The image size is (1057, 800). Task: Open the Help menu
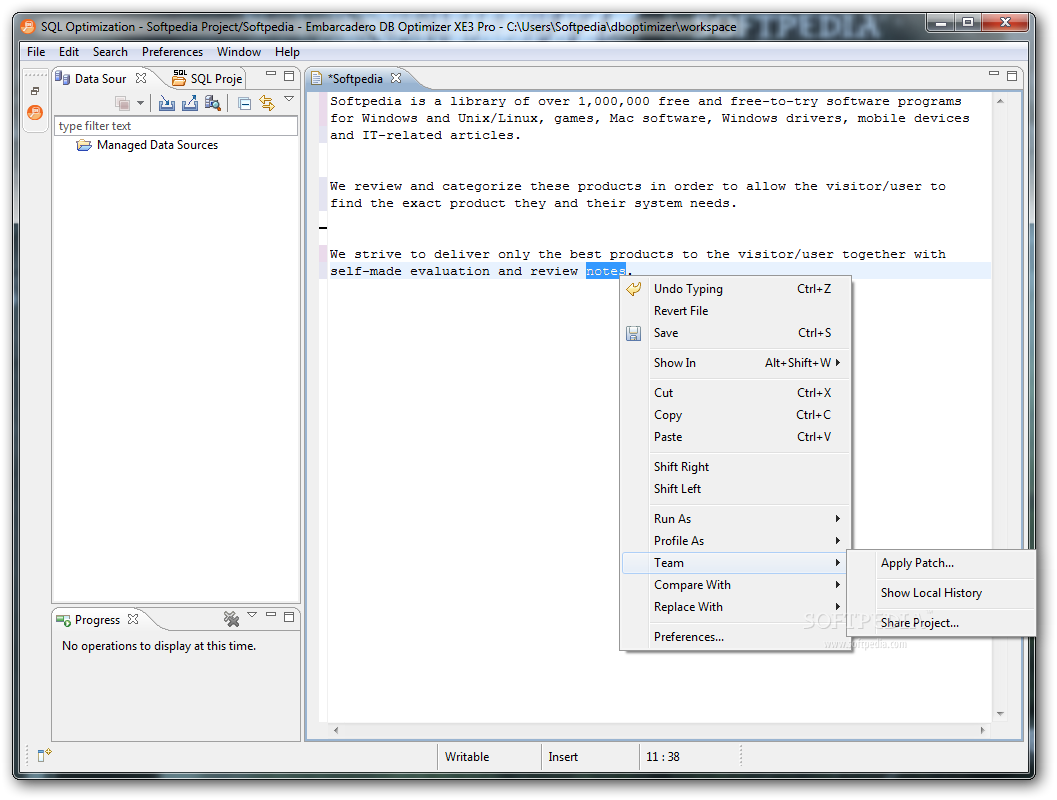click(x=287, y=52)
